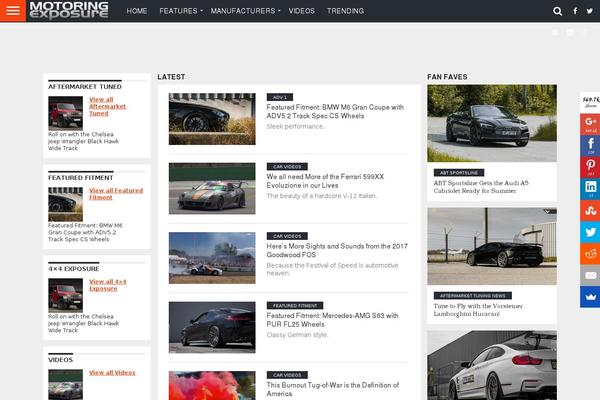The image size is (600, 400).
Task: Open Burnout Tug-of-War article headline
Action: tap(333, 389)
